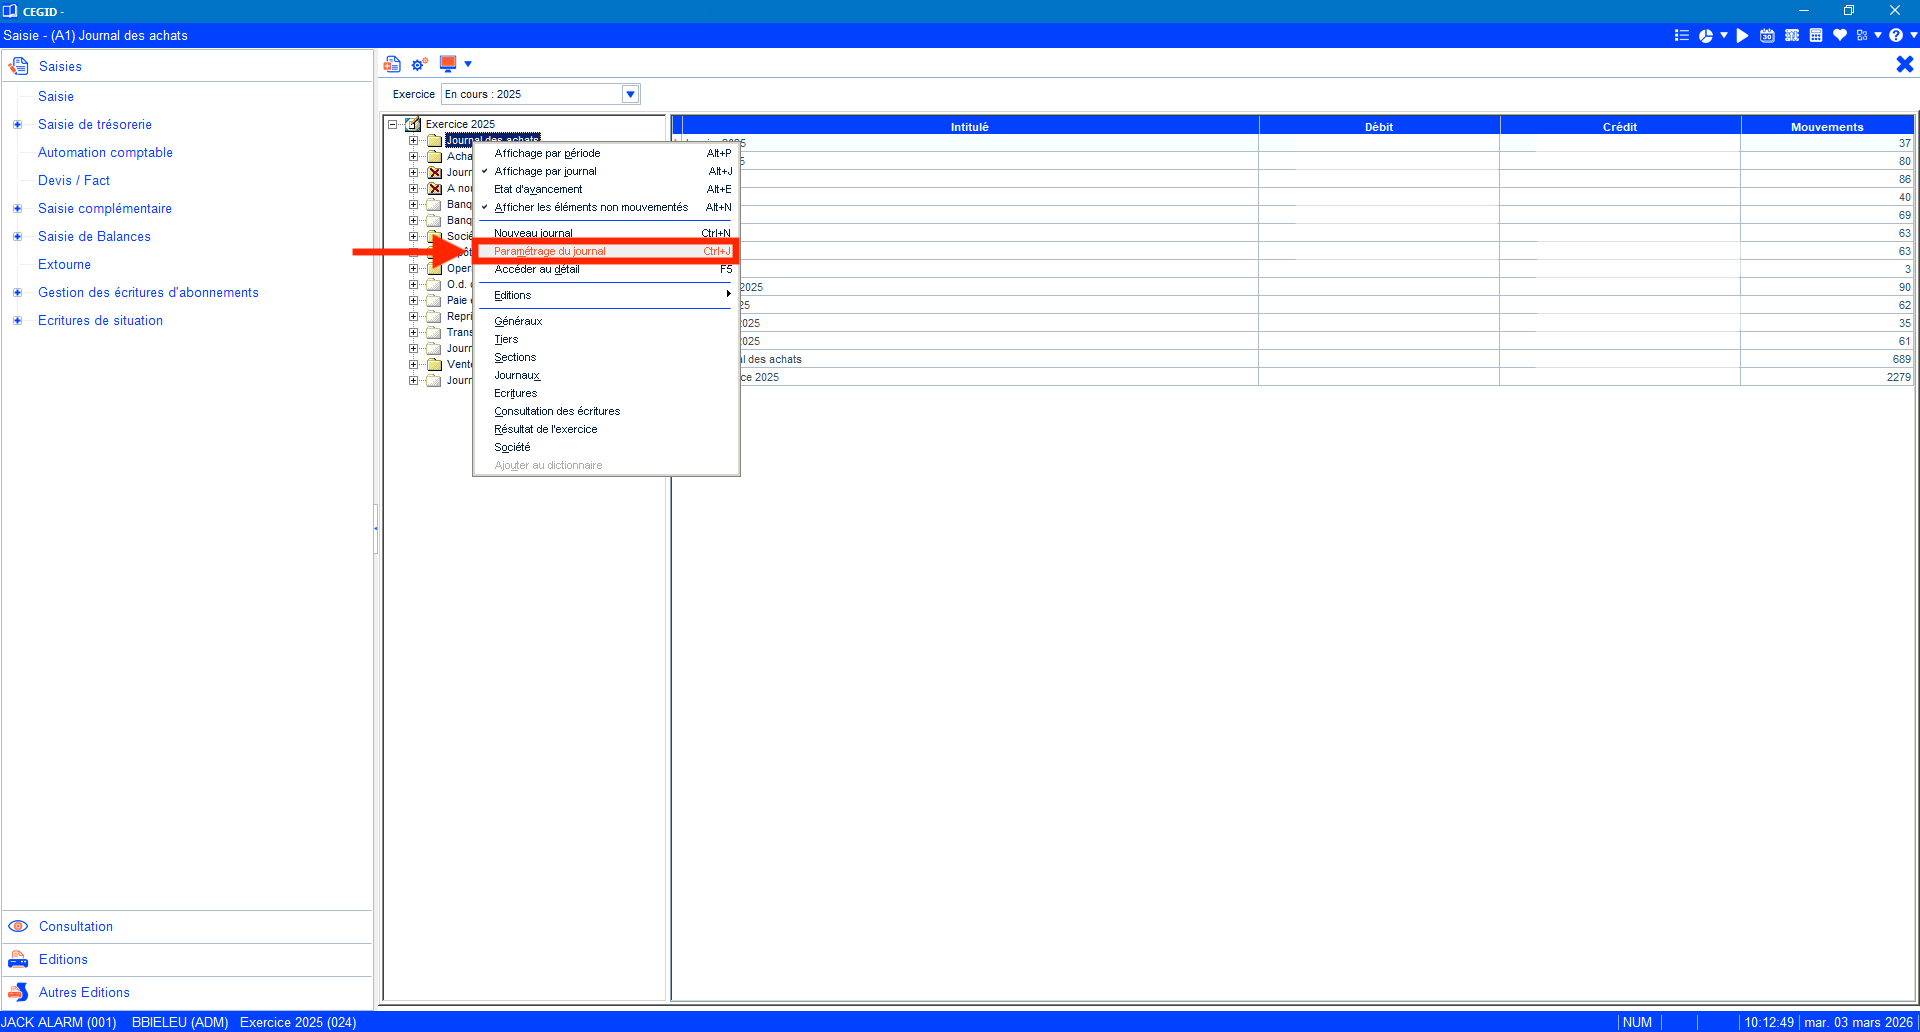1920x1032 pixels.
Task: Click the Mouvements column header
Action: 1827,127
